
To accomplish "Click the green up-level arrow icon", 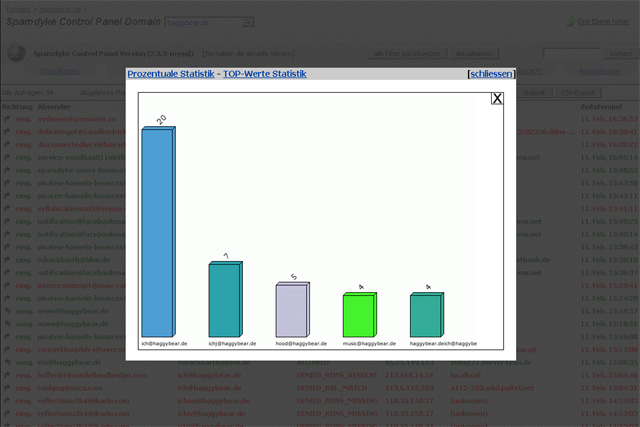I will 571,22.
